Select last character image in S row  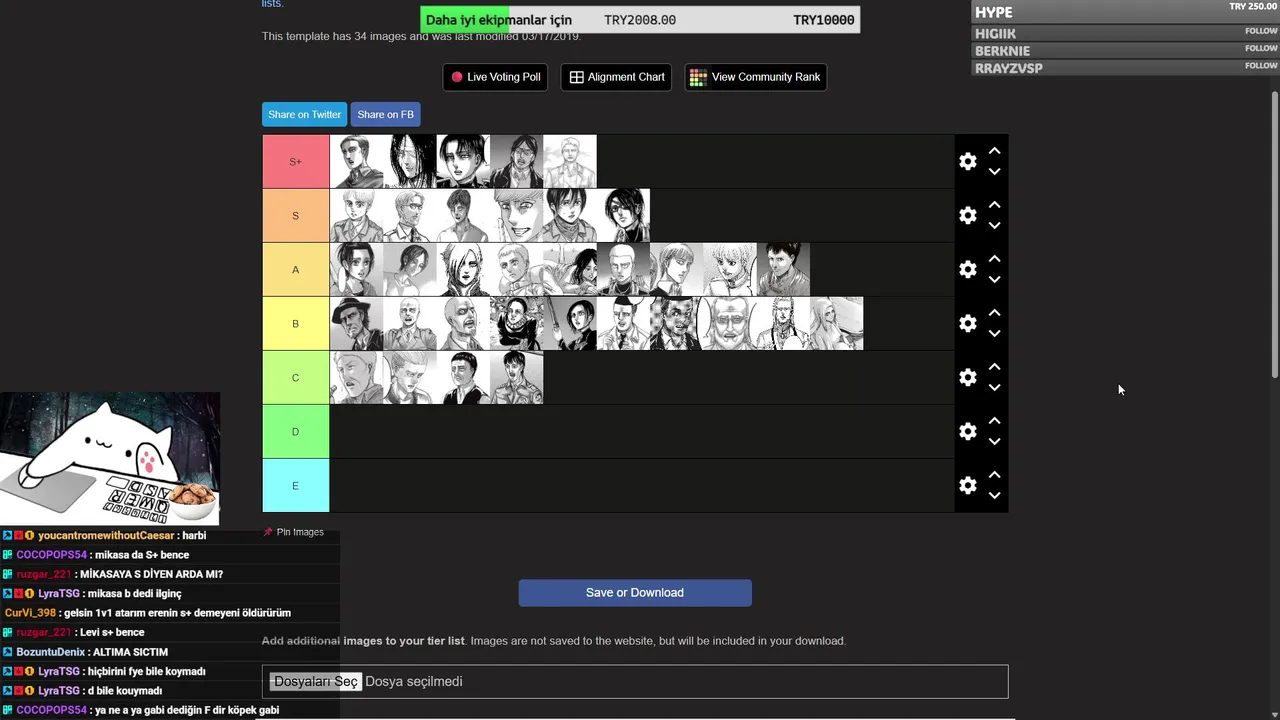pyautogui.click(x=623, y=215)
